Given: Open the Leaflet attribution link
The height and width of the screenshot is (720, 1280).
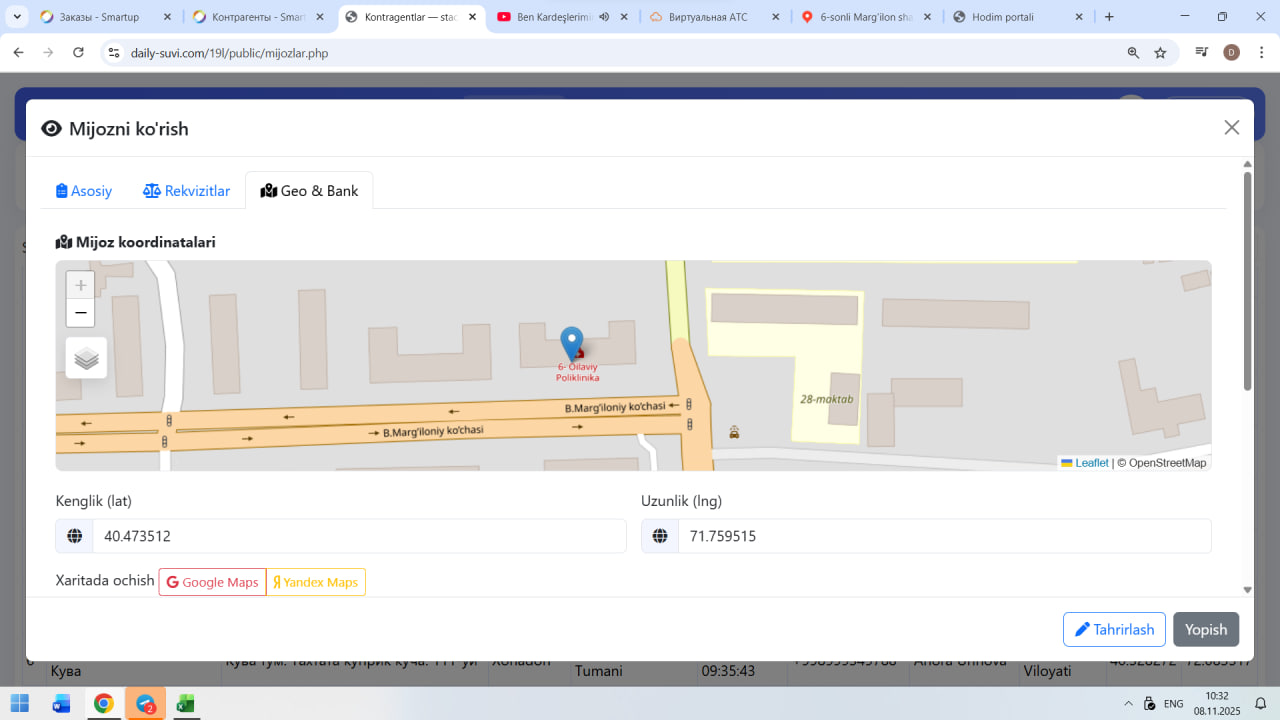Looking at the screenshot, I should pos(1085,463).
